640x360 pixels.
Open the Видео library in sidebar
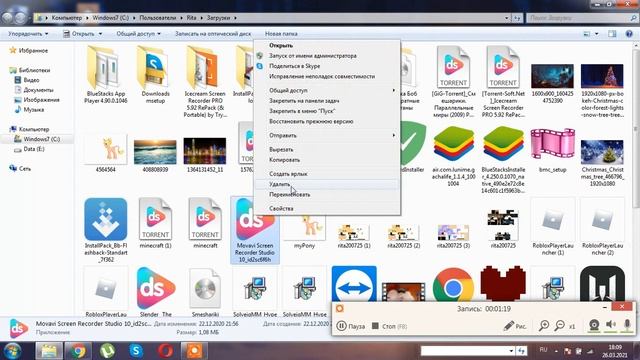(x=27, y=80)
